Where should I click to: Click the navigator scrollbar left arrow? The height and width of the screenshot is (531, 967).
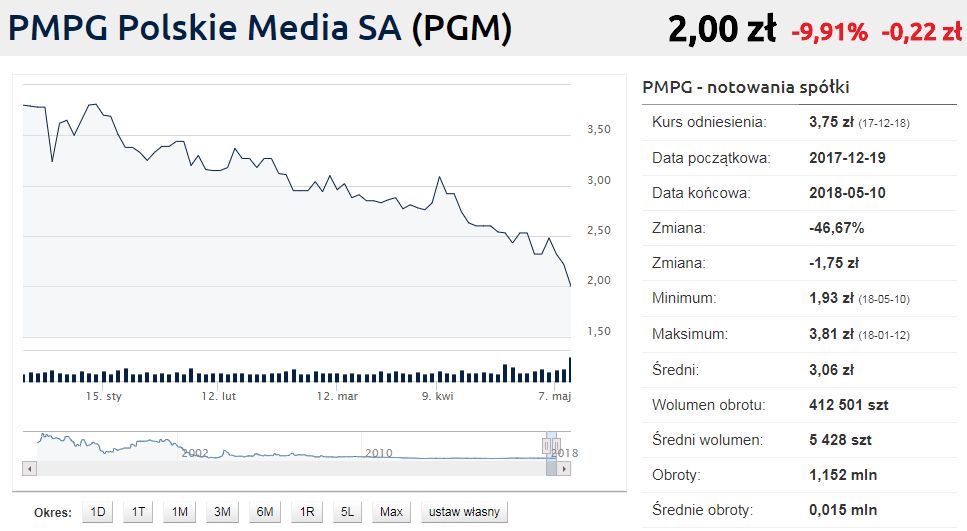(29, 468)
